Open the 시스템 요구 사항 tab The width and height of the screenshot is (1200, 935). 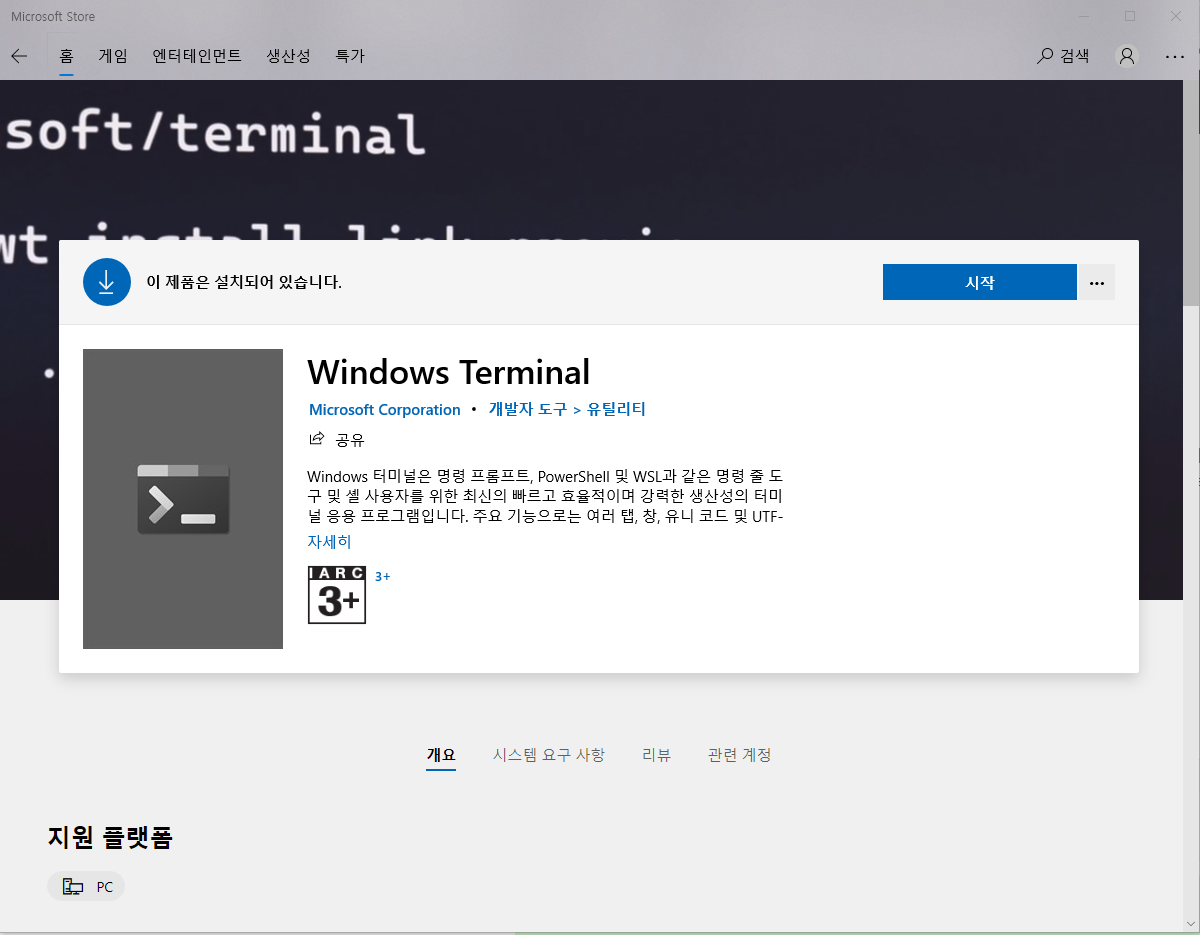tap(548, 755)
